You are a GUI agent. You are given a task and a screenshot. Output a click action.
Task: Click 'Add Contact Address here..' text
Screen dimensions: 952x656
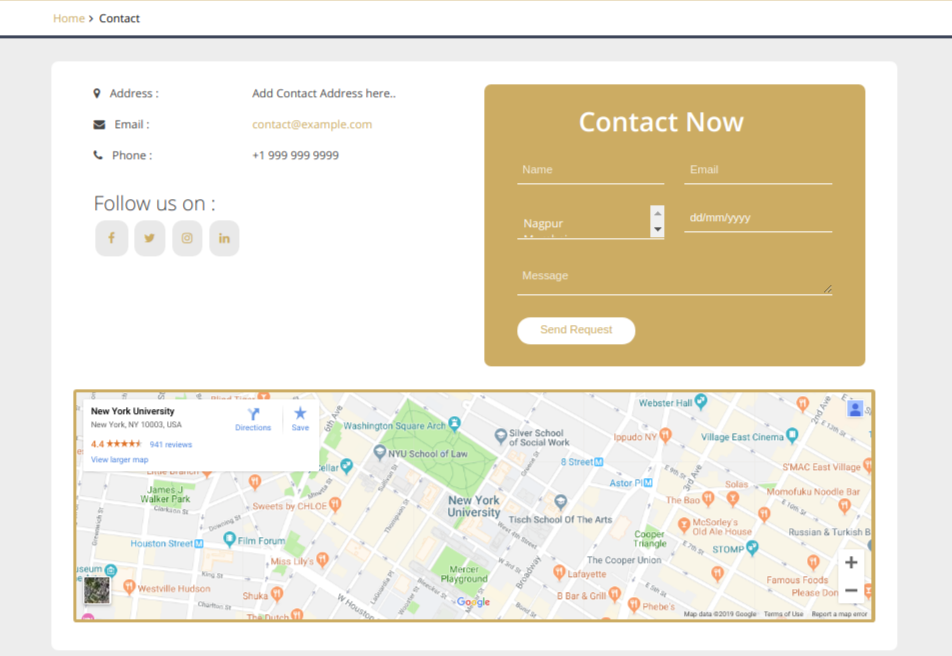[324, 94]
